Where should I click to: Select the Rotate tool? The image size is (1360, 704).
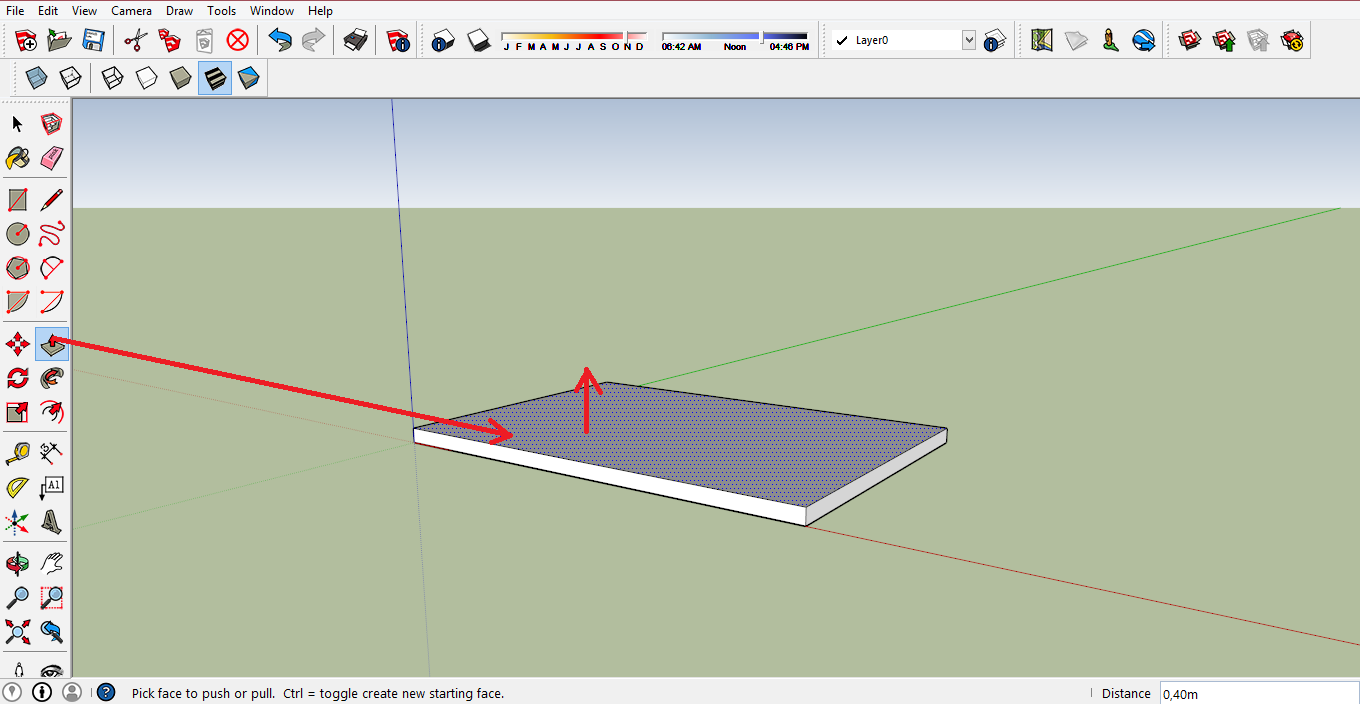click(17, 378)
